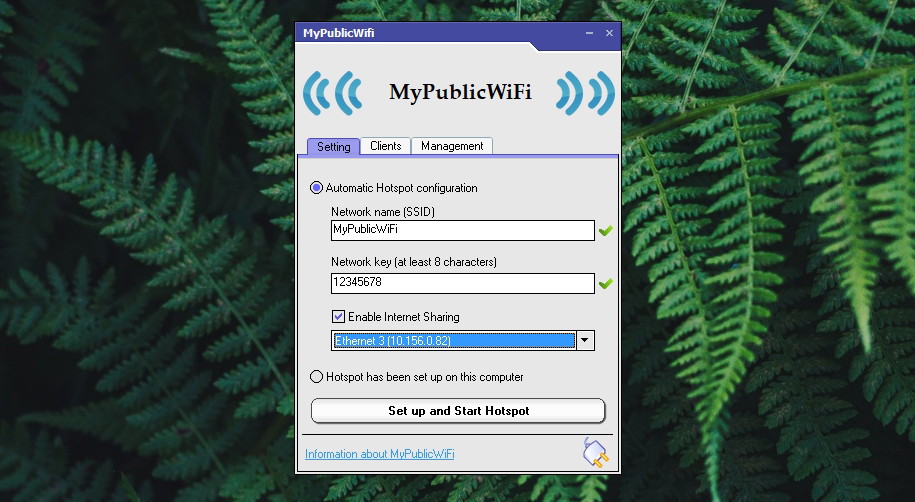Click the MyPublicWiFi heading text

460,92
